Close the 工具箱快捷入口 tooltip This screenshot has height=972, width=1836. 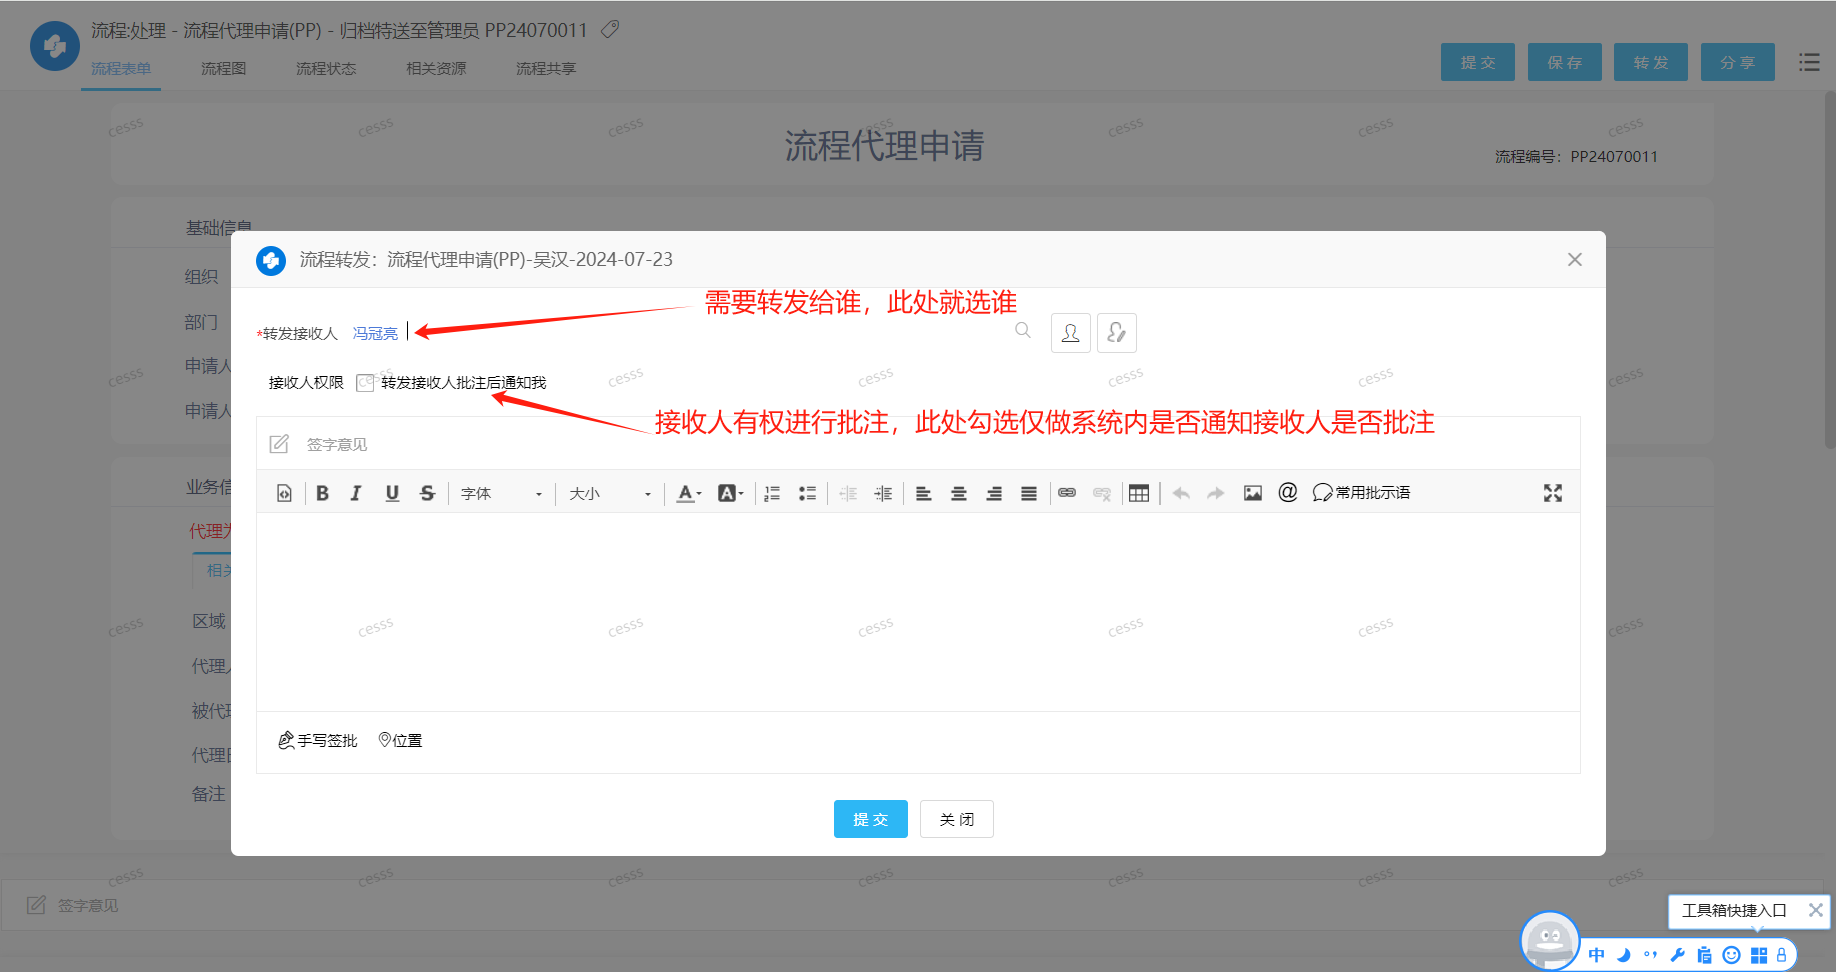(x=1816, y=910)
